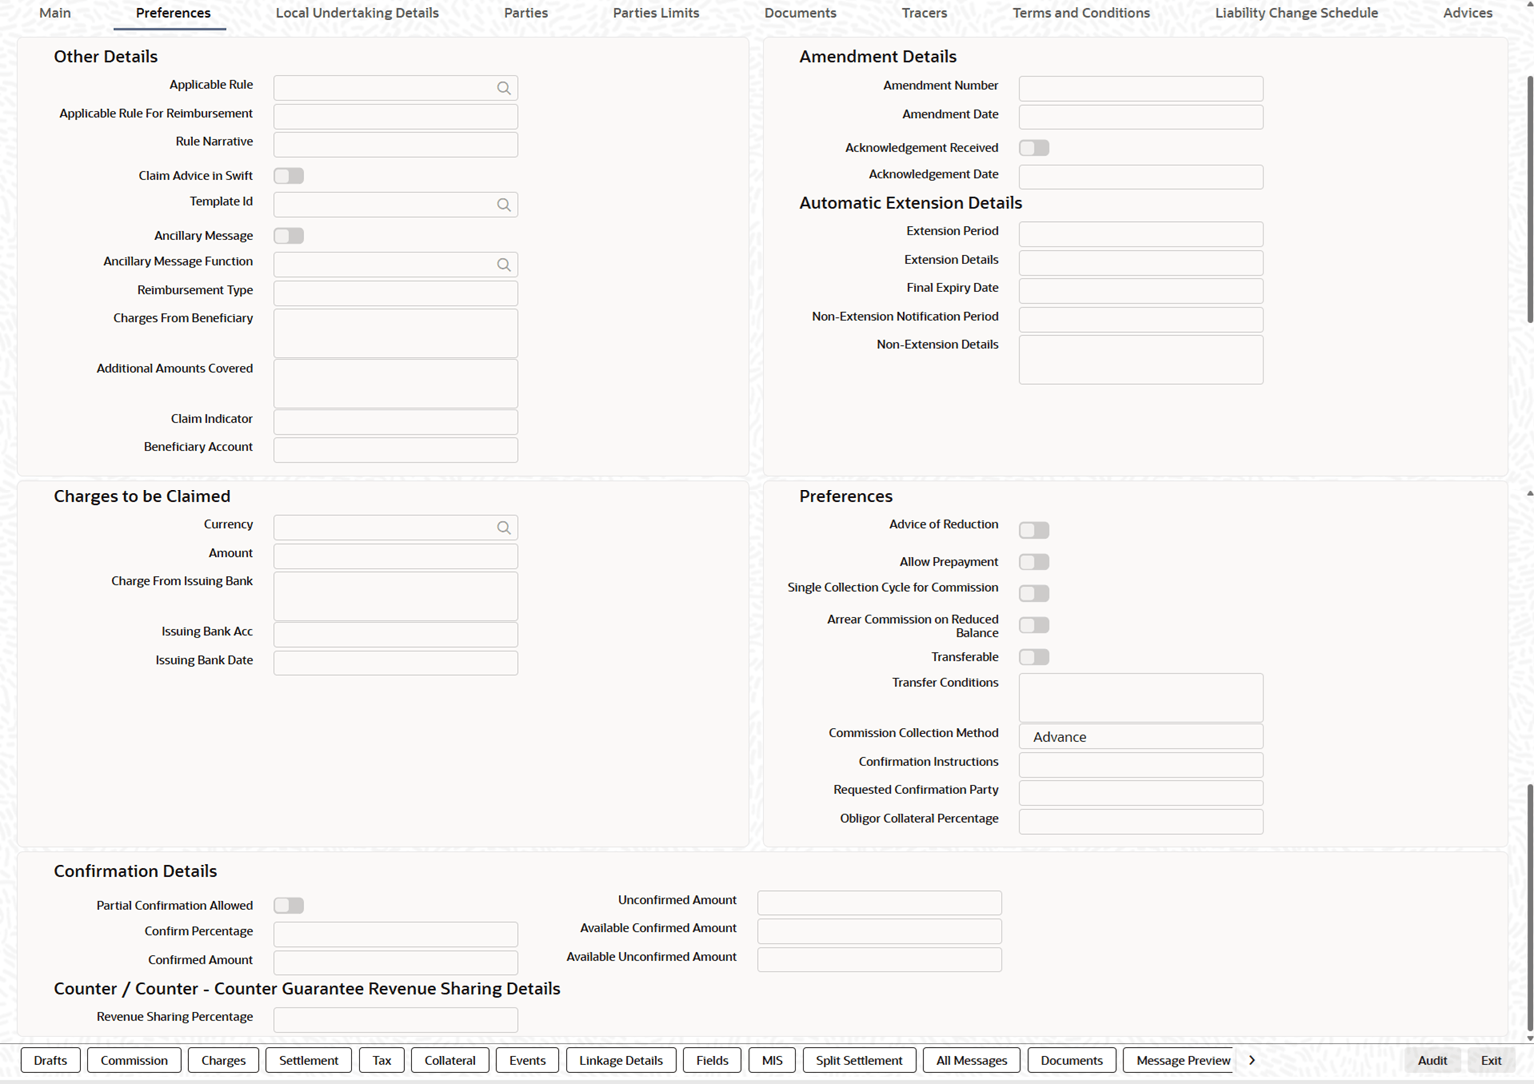Turn on Allow Prepayment switch
Viewport: 1534px width, 1086px height.
1034,562
